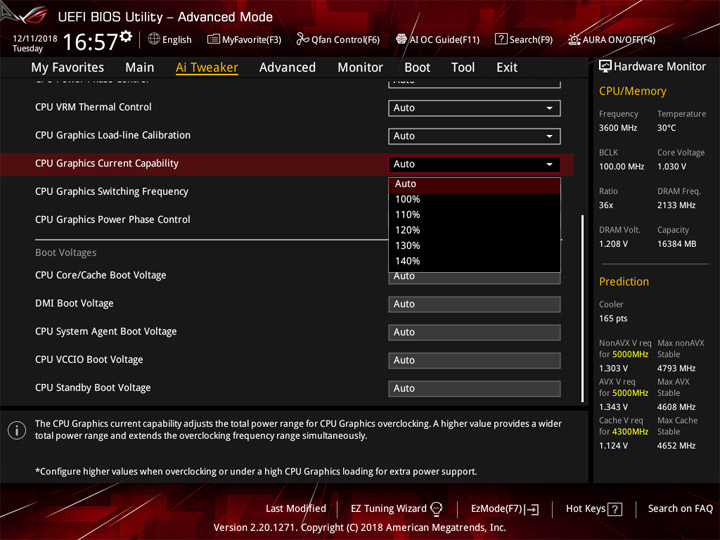Click the AI OC Guide brain icon
720x540 pixels.
401,39
